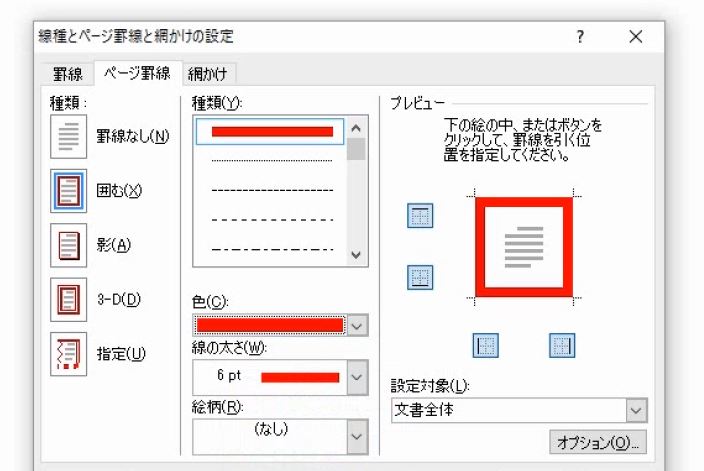Image resolution: width=704 pixels, height=471 pixels.
Task: Click the 囲む(X) label
Action: [x=119, y=191]
